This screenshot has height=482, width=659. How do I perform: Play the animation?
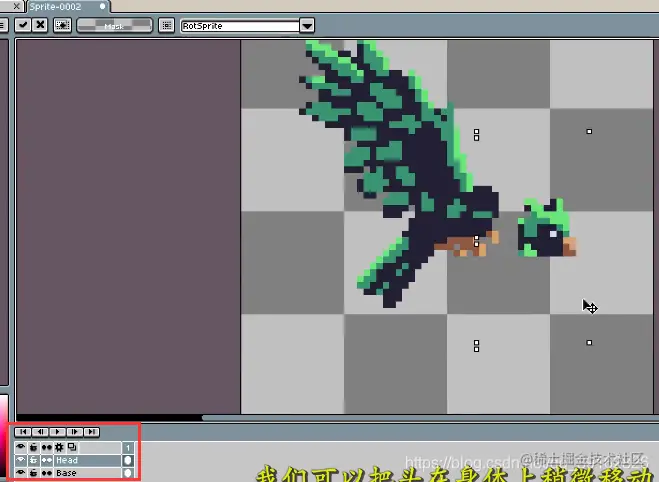(x=57, y=432)
